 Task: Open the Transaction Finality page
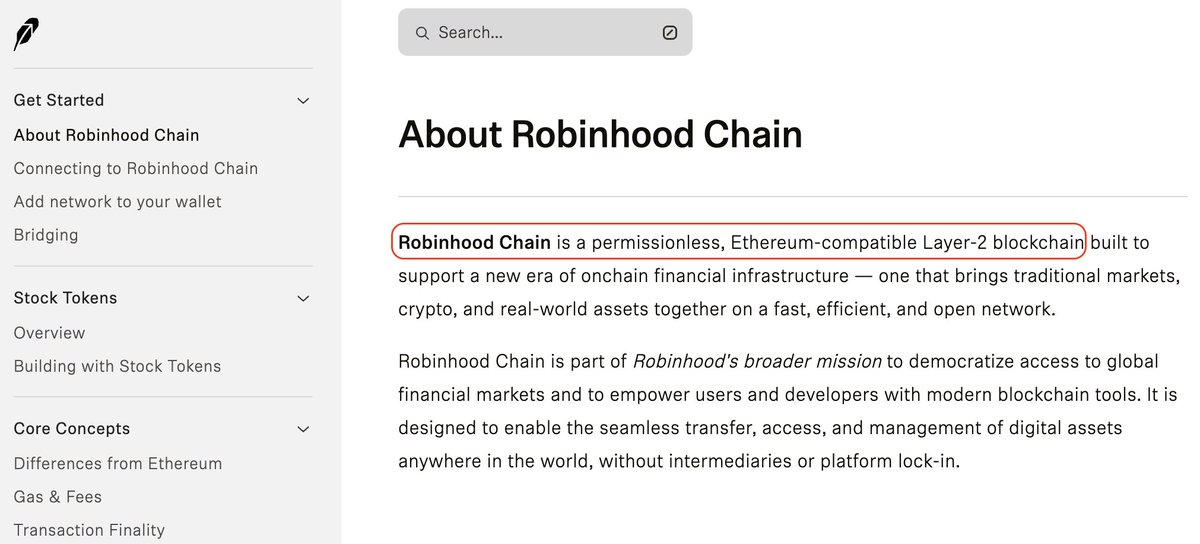[x=89, y=530]
